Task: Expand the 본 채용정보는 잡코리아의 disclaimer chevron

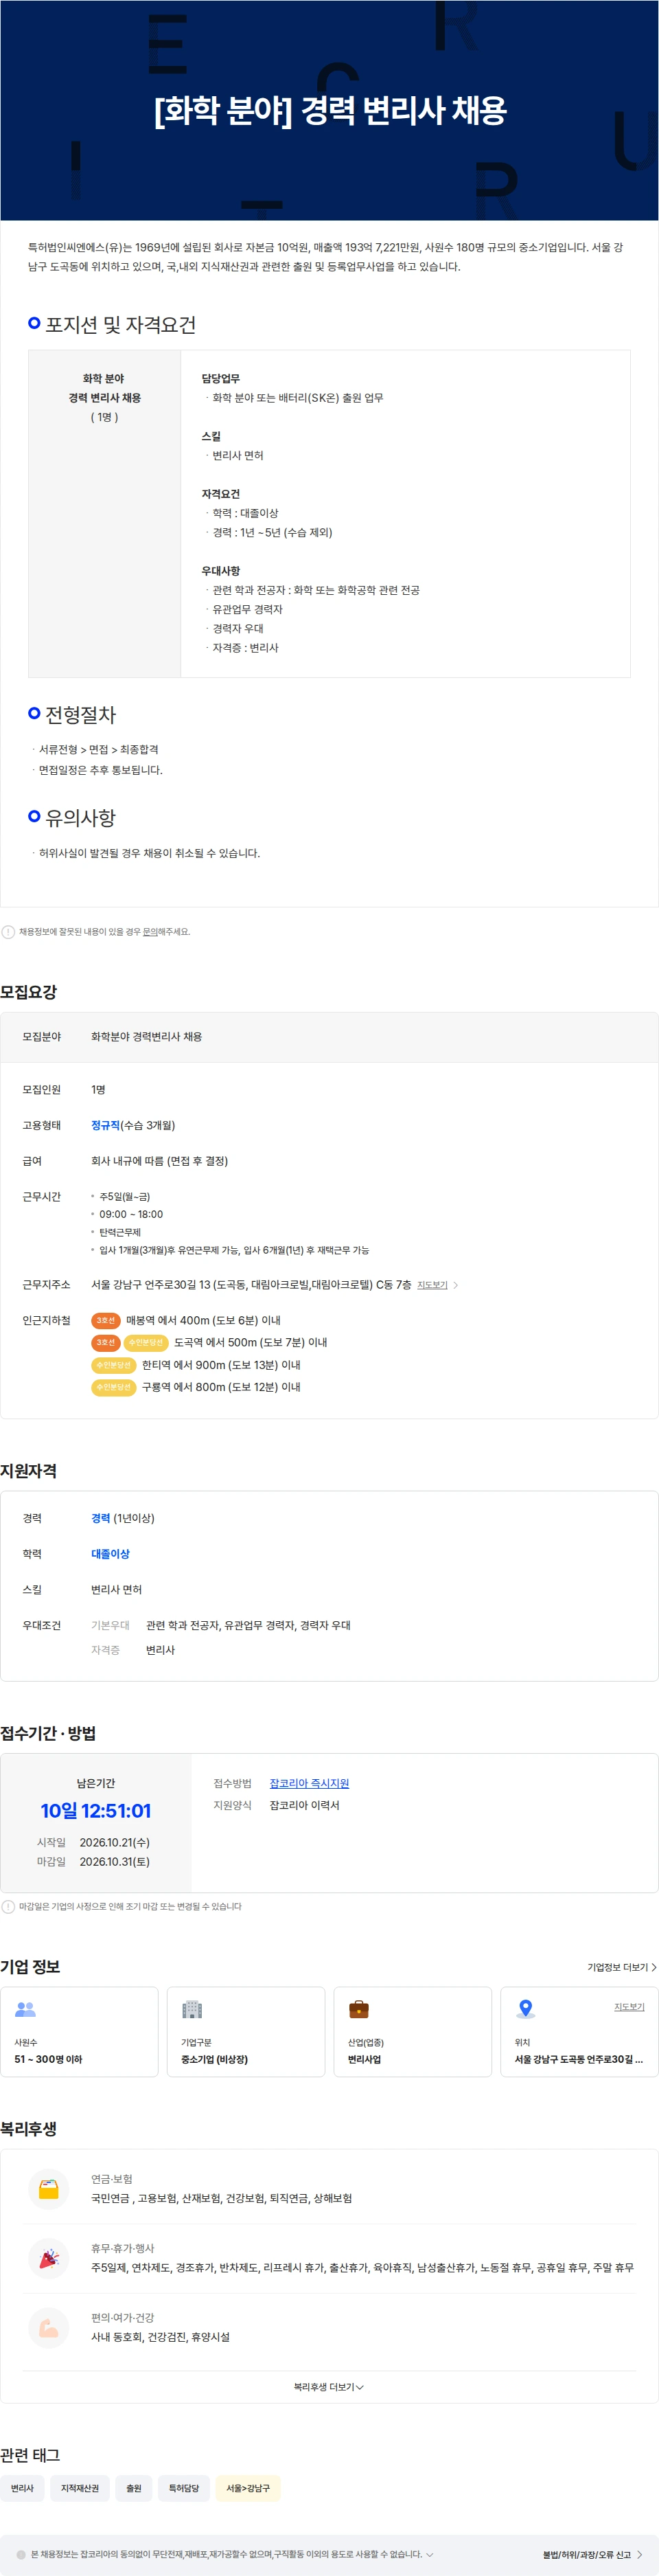Action: click(x=430, y=2554)
